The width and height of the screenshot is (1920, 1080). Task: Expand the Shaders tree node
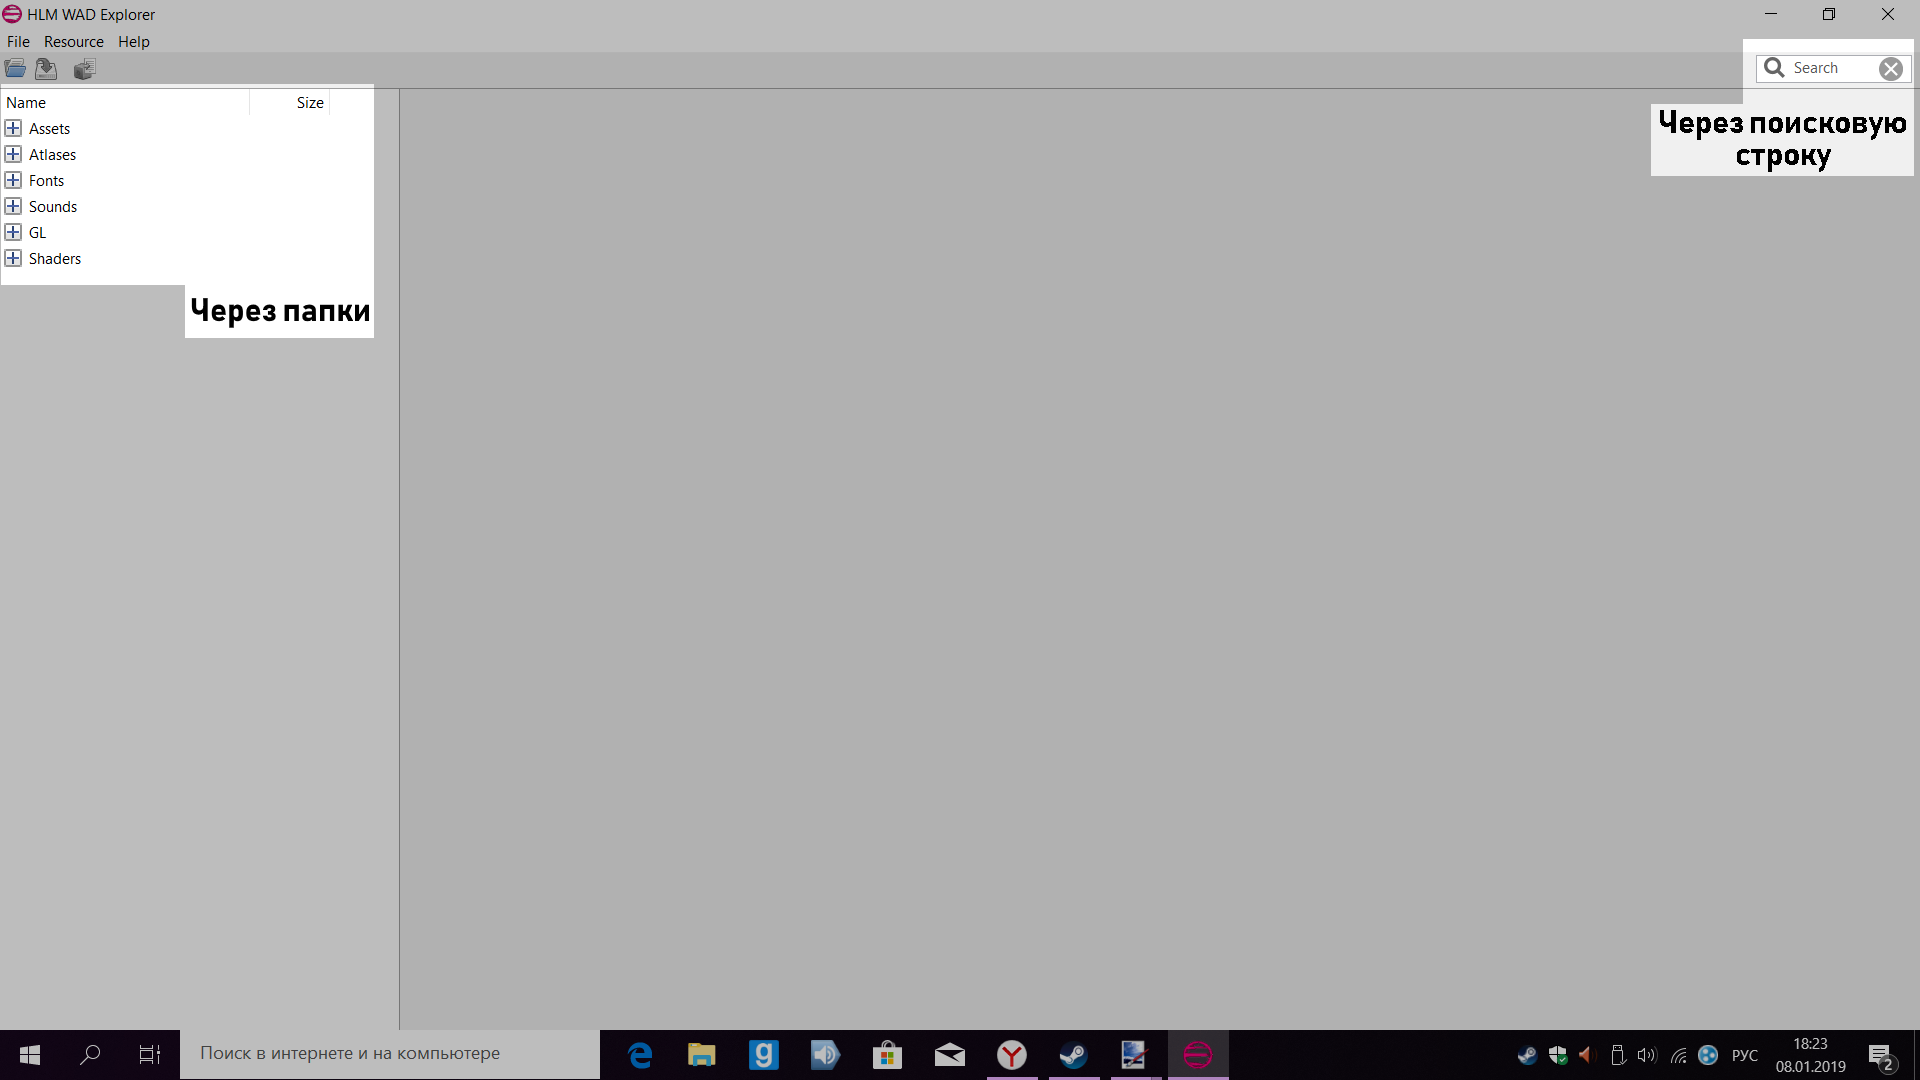click(13, 259)
